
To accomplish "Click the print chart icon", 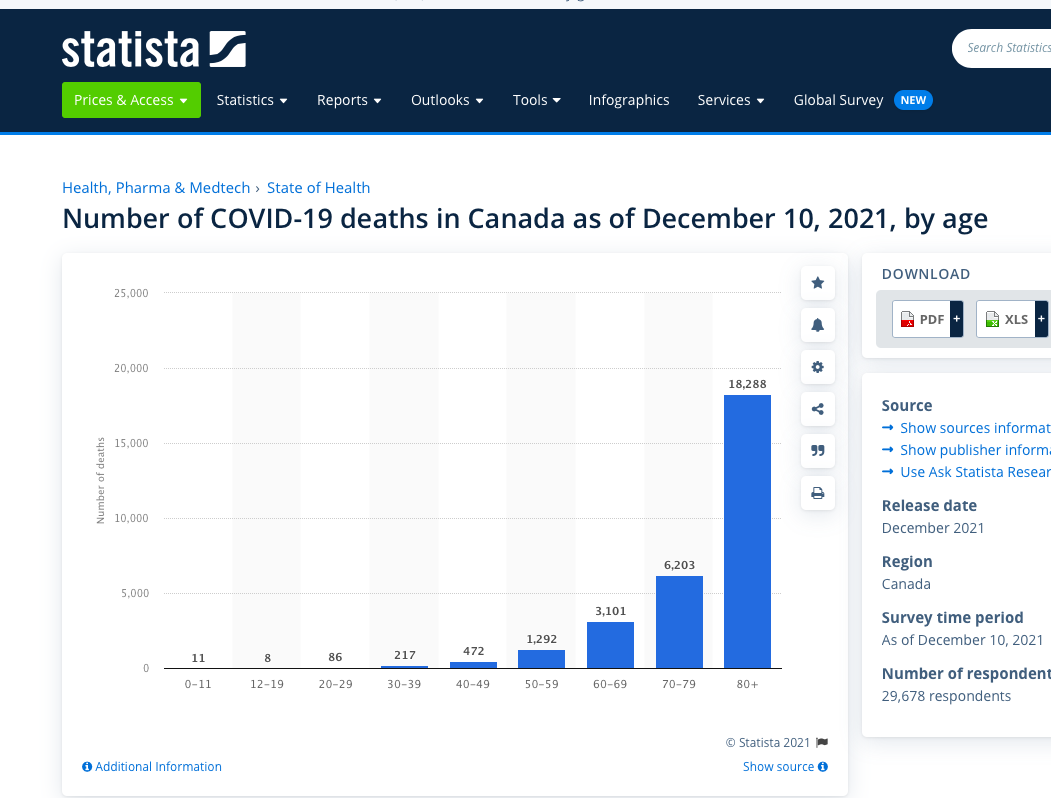I will tap(817, 493).
